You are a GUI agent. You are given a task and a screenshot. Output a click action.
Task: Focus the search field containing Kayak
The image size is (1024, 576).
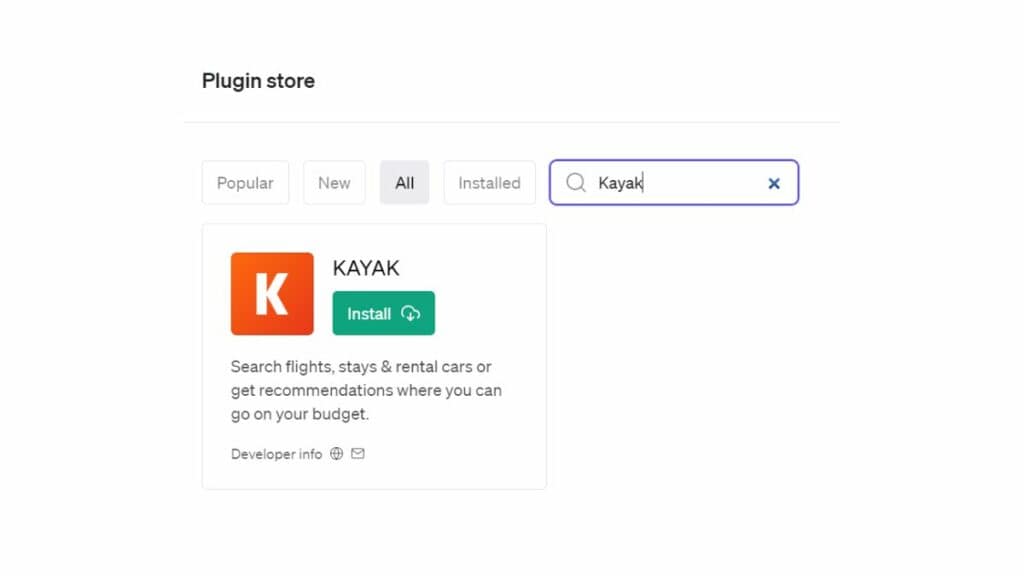pyautogui.click(x=674, y=182)
